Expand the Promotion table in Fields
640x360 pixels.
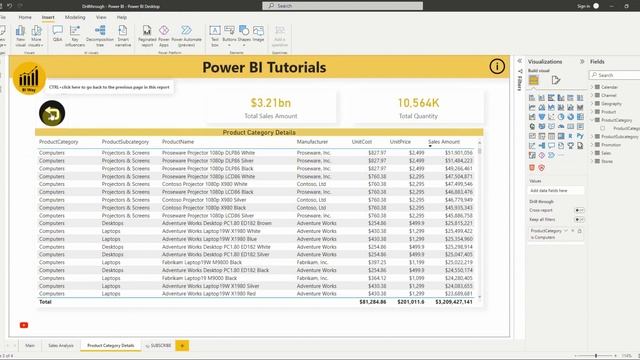[592, 144]
